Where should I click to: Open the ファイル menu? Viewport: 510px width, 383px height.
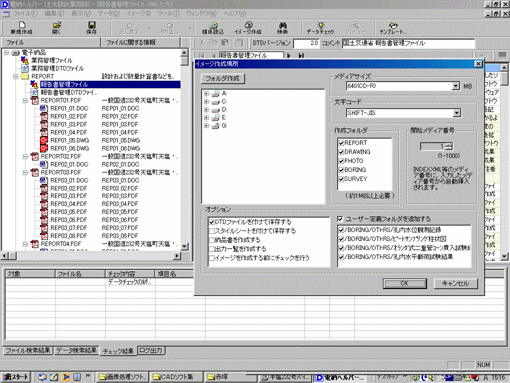25,14
